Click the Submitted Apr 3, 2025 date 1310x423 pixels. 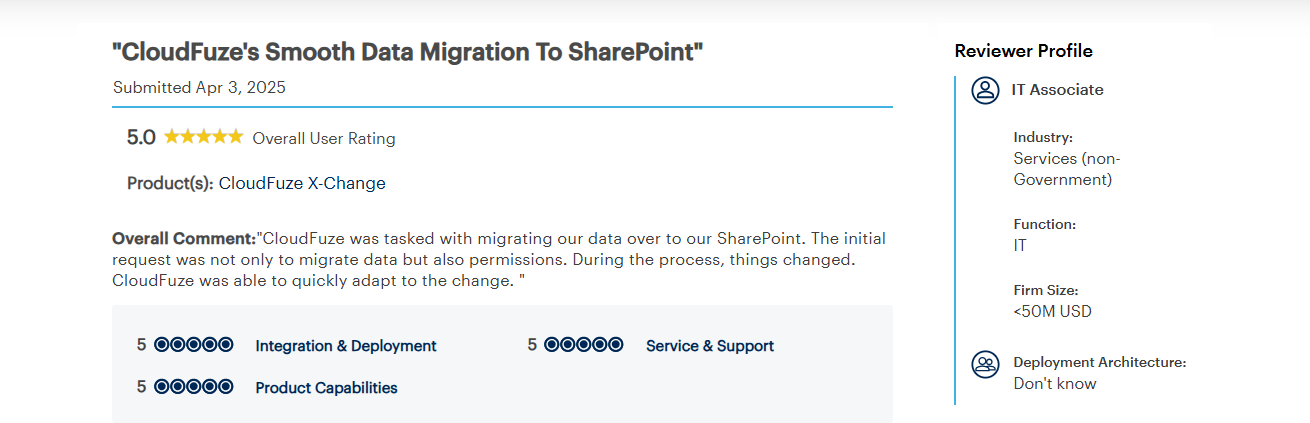(x=200, y=87)
